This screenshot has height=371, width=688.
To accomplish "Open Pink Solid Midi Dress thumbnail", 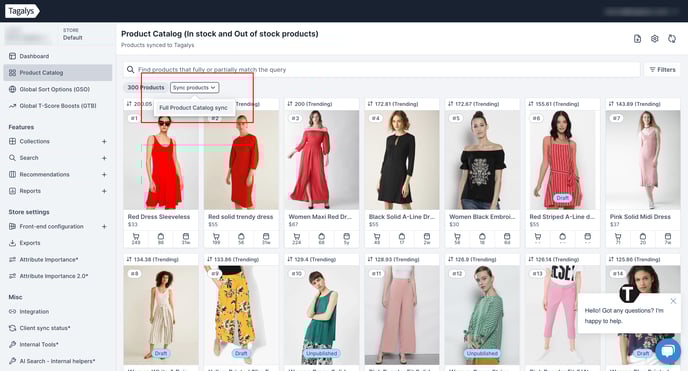I will (x=643, y=160).
